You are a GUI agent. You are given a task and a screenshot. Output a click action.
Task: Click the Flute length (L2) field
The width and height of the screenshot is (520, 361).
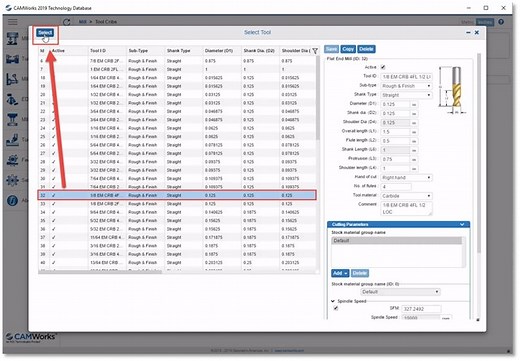[395, 141]
